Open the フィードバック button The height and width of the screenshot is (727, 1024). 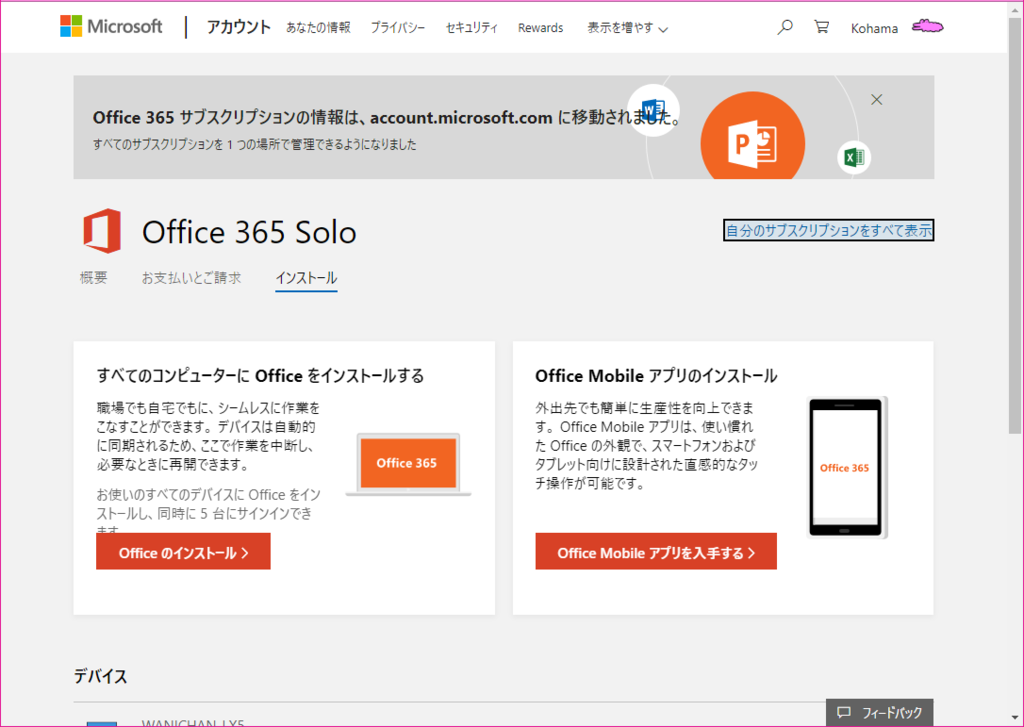(x=879, y=712)
